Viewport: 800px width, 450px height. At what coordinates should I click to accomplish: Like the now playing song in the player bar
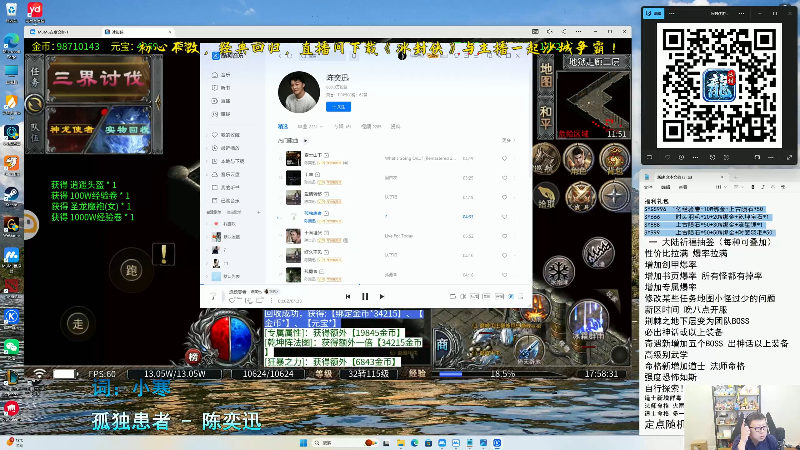tap(232, 301)
